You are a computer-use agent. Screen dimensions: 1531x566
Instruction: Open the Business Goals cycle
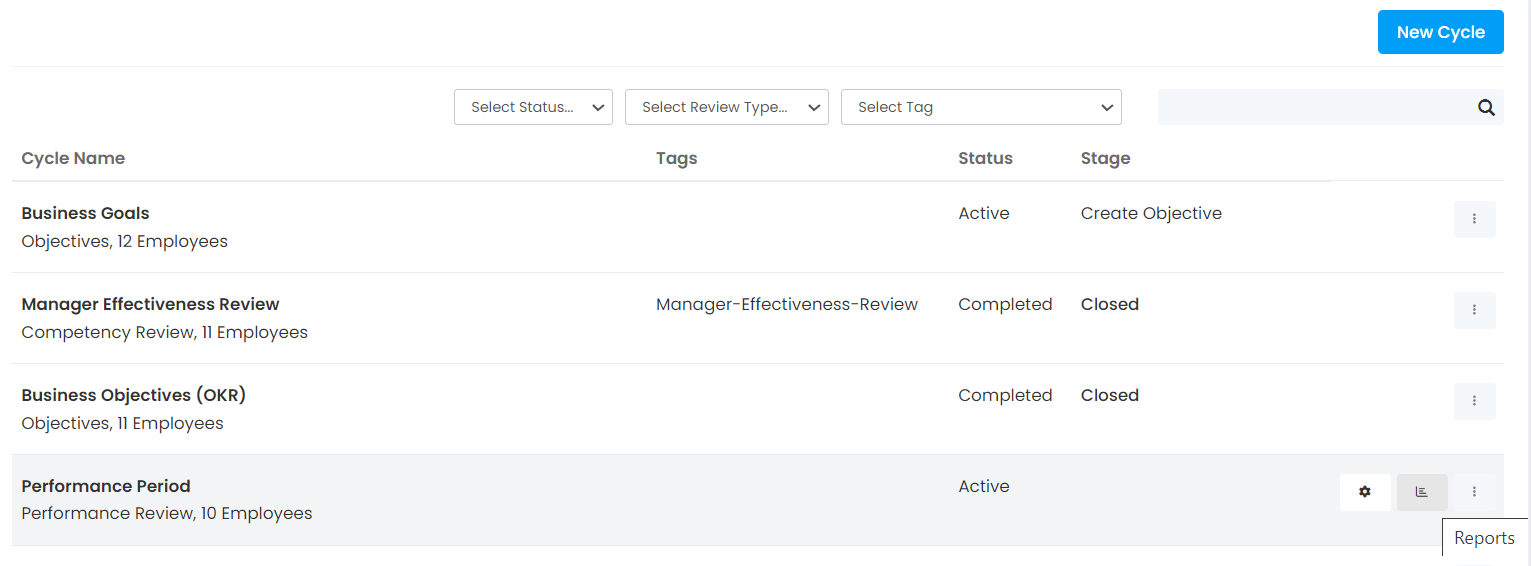[85, 213]
